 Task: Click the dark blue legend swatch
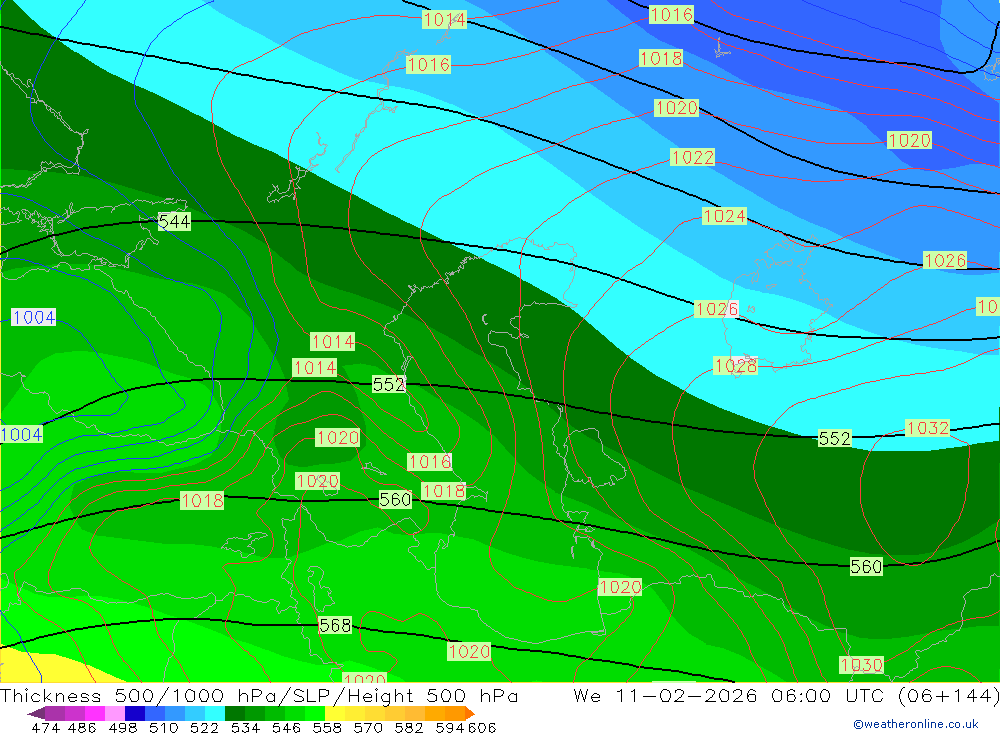coord(135,713)
